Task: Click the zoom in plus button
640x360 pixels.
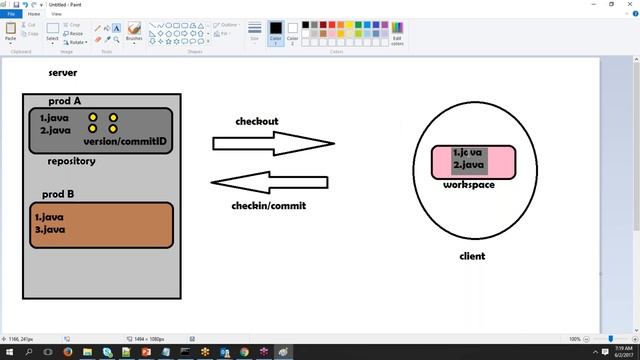Action: coord(635,339)
